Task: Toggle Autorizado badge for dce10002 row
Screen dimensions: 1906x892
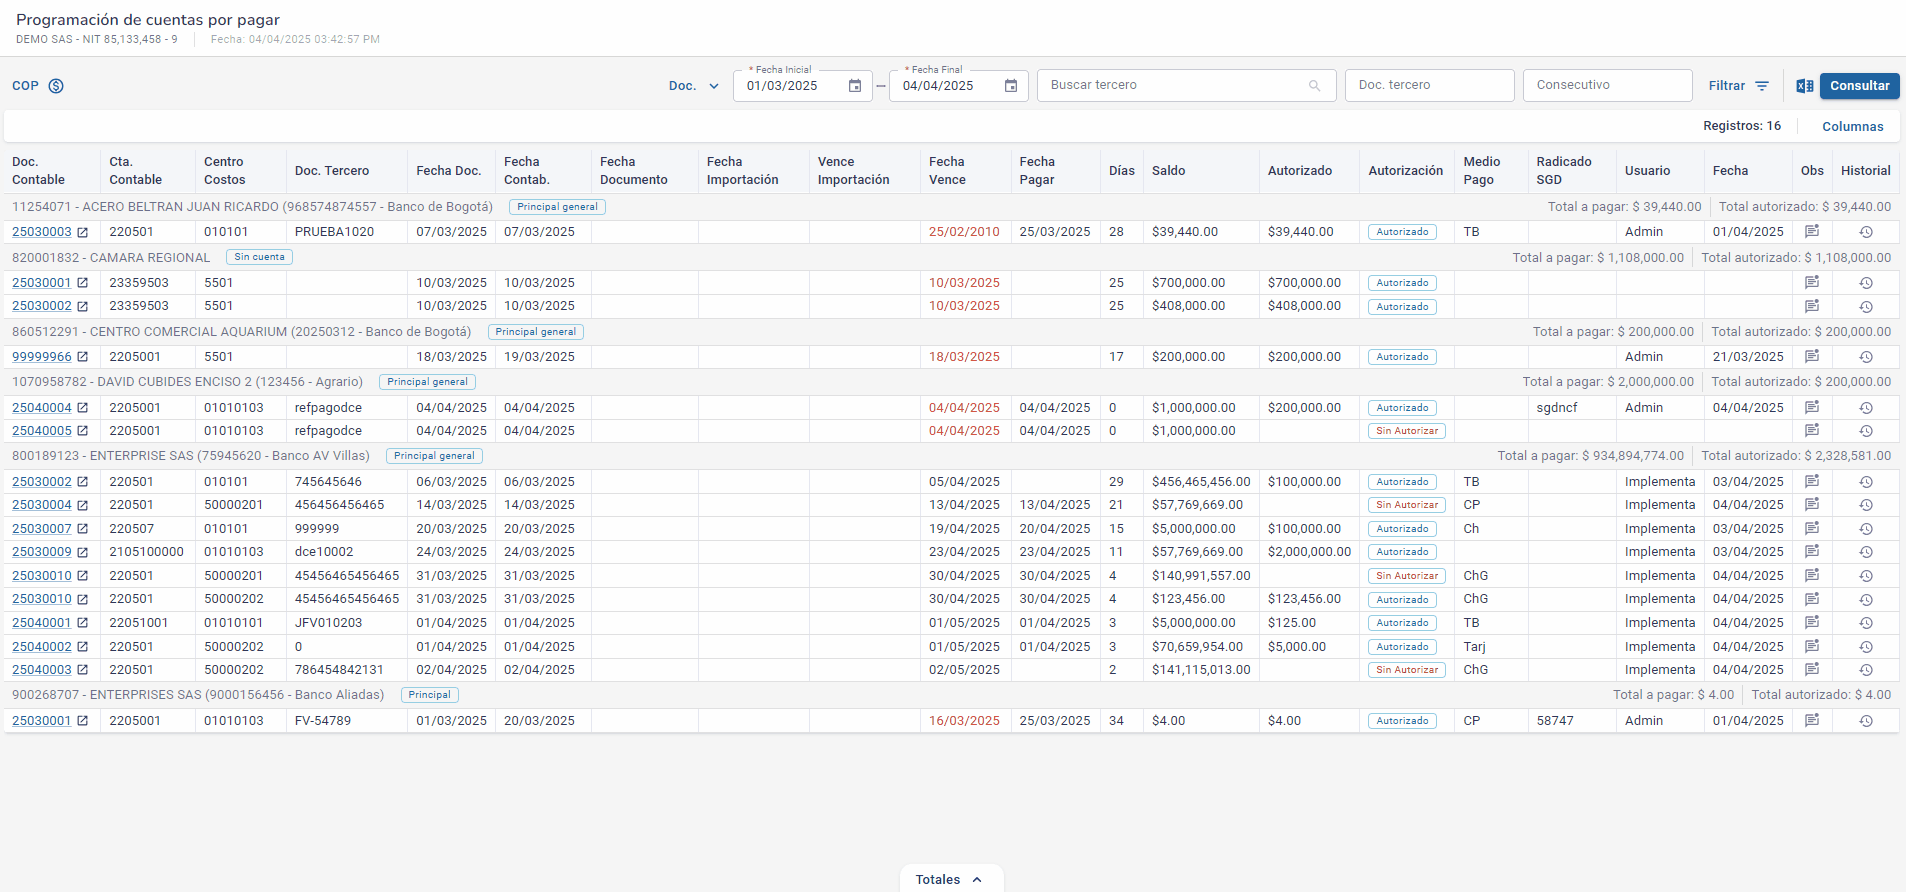Action: click(x=1402, y=552)
